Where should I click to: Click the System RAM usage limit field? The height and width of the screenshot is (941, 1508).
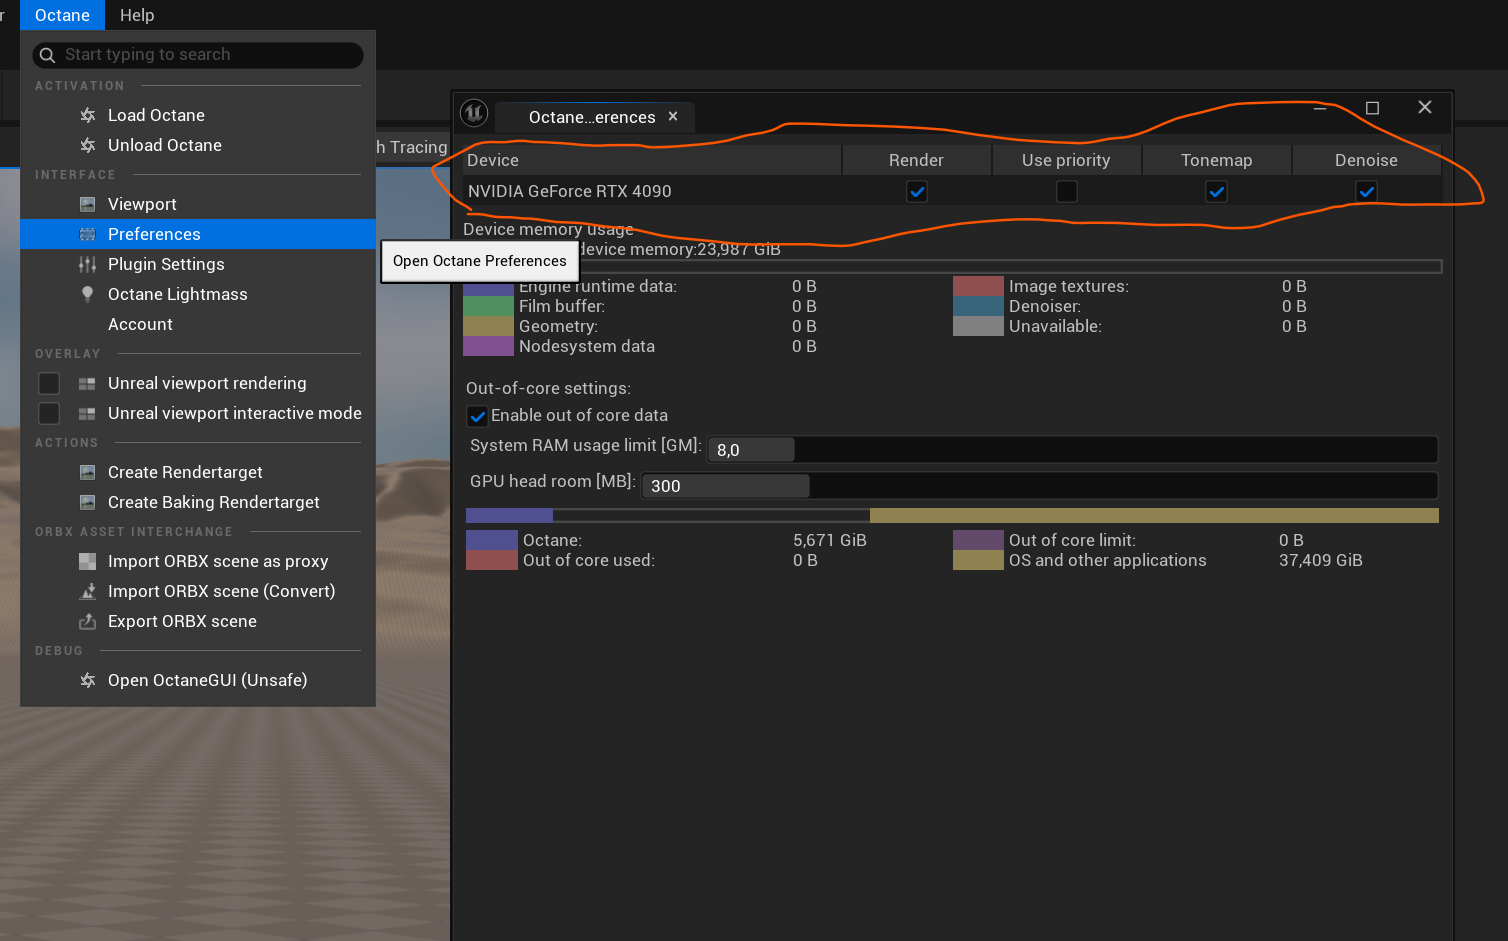(1072, 449)
